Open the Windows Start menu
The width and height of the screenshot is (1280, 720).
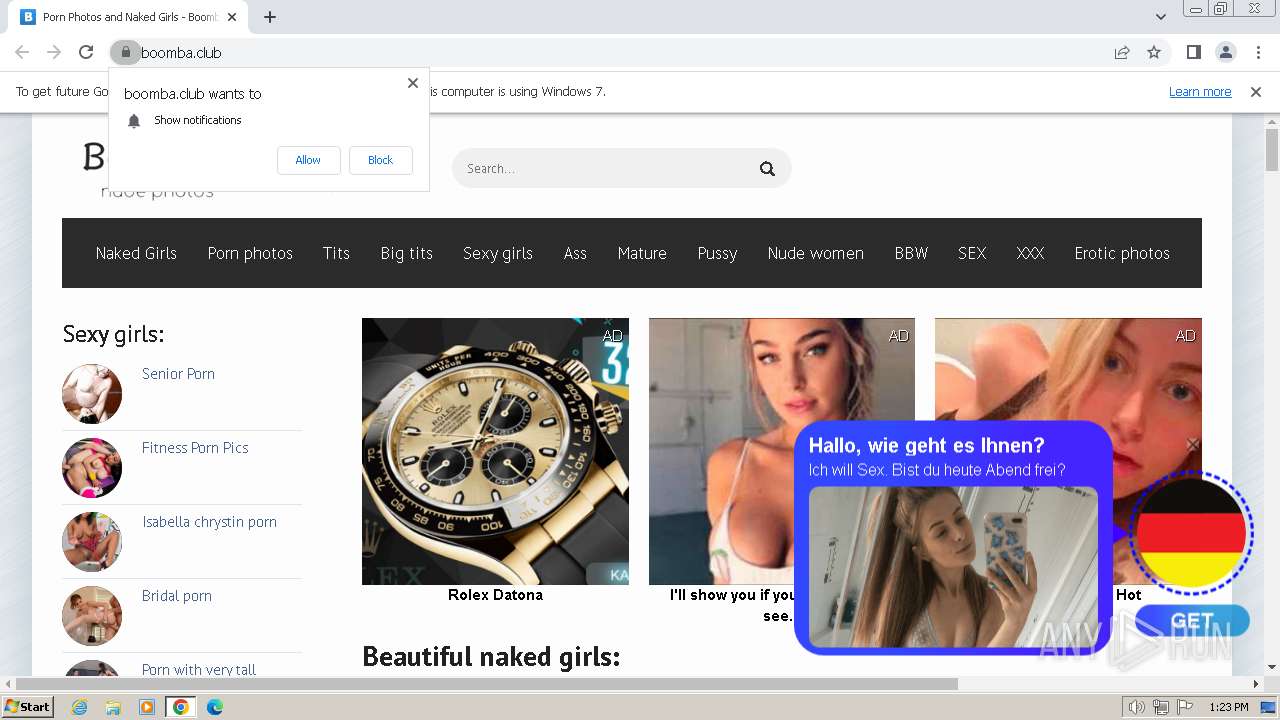27,707
